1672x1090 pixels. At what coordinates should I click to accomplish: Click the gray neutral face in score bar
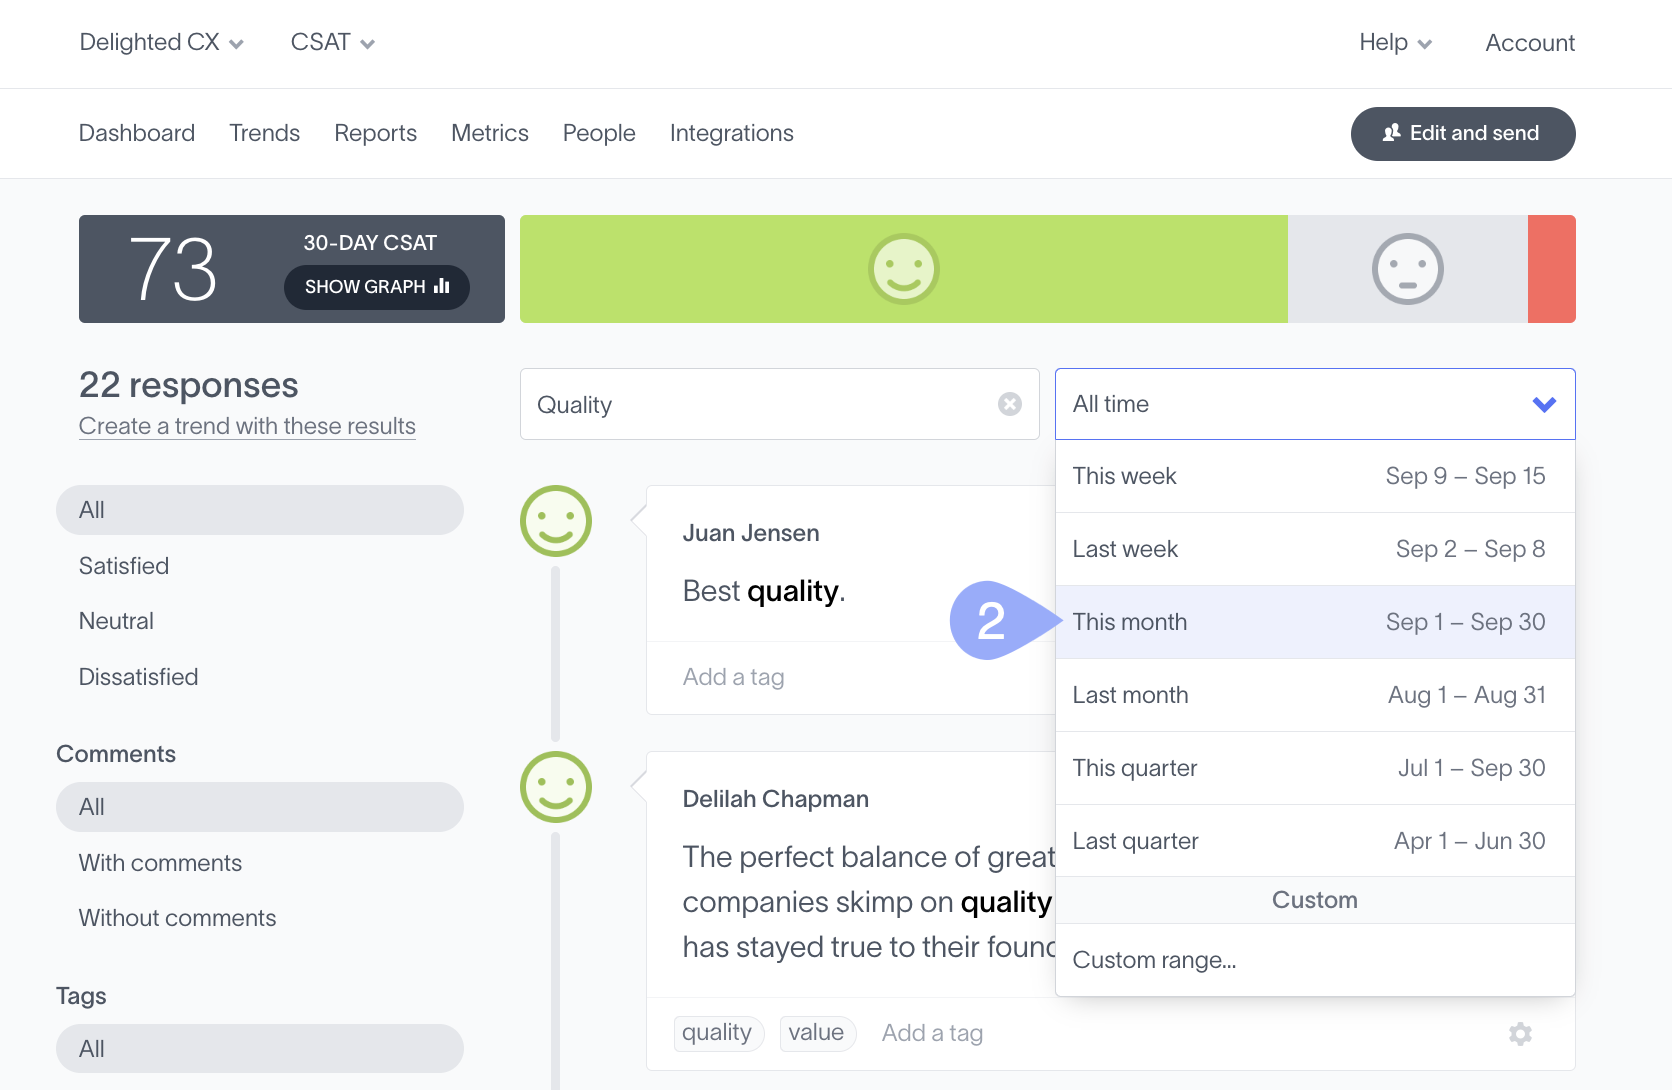1407,269
